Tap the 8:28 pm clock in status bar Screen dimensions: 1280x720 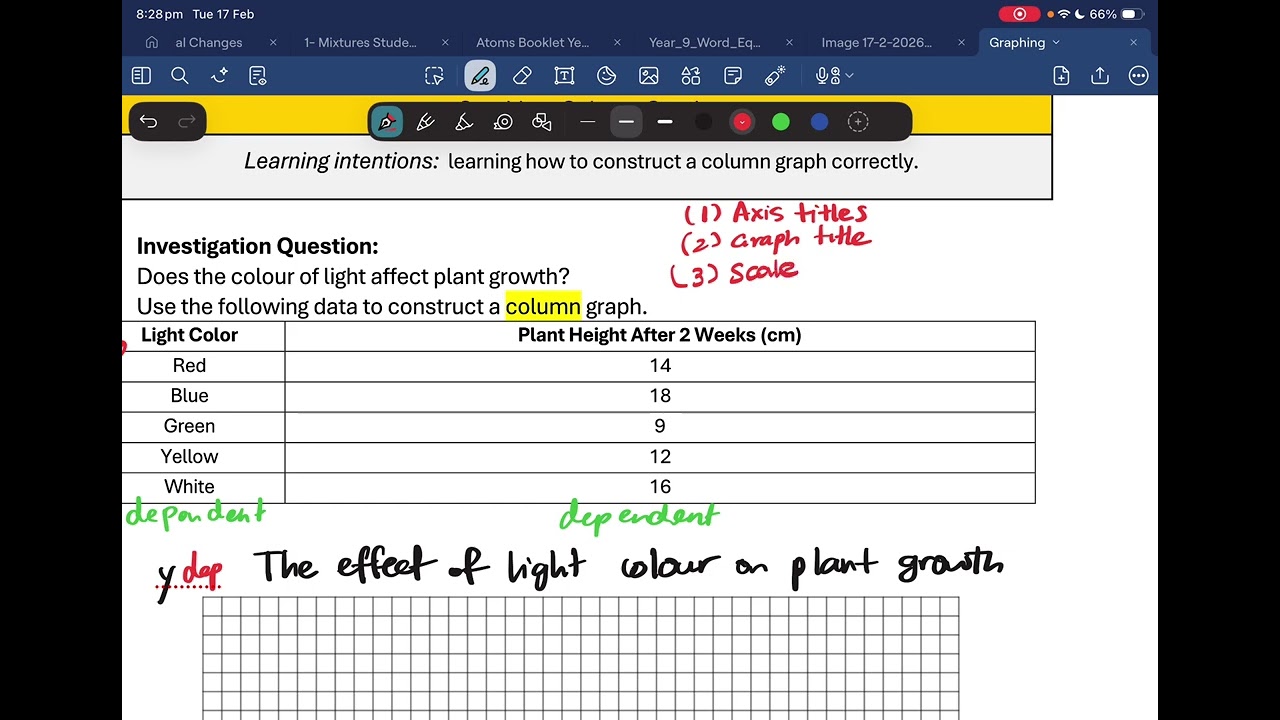[x=160, y=14]
